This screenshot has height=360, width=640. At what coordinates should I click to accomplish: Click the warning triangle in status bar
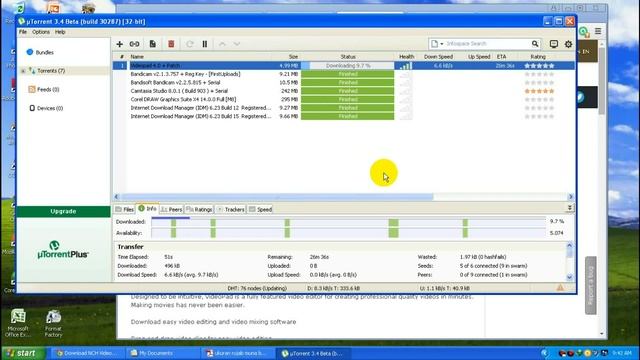tap(560, 288)
